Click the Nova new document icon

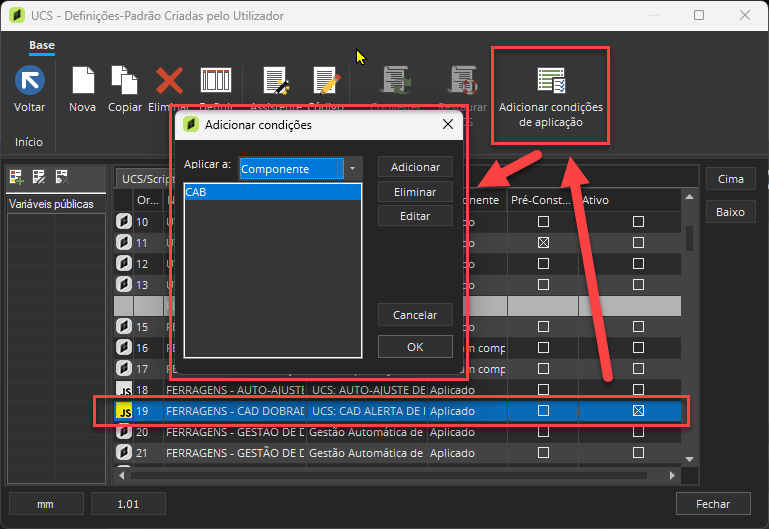pos(82,81)
